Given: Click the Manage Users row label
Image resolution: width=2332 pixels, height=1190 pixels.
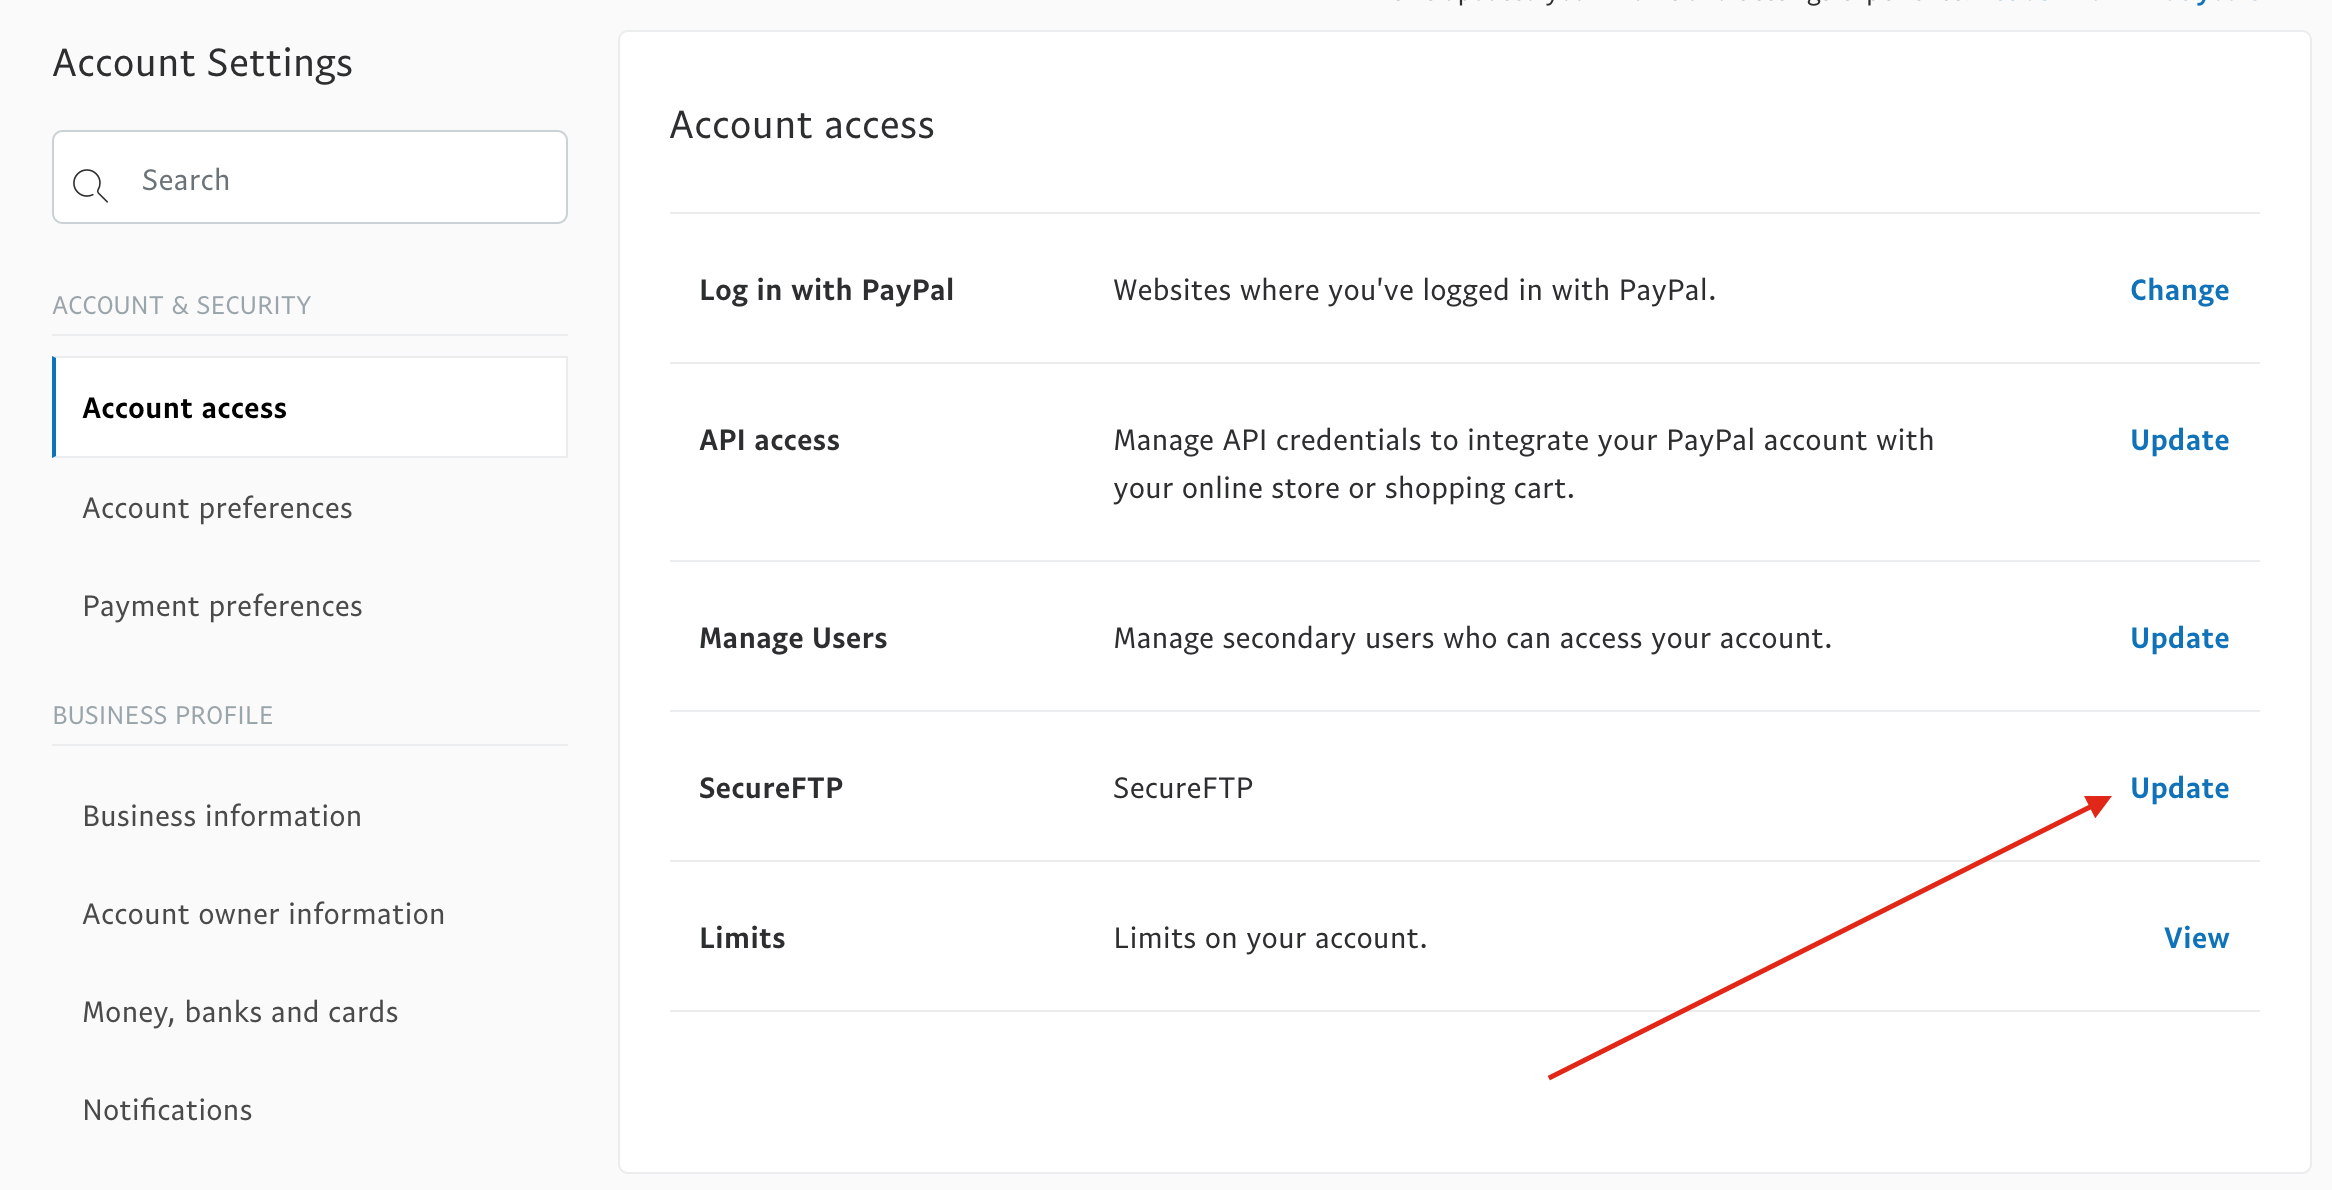Looking at the screenshot, I should (793, 638).
